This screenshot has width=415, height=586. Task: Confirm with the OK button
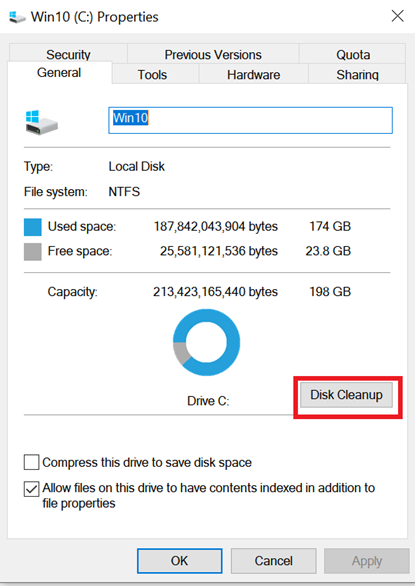click(x=179, y=561)
